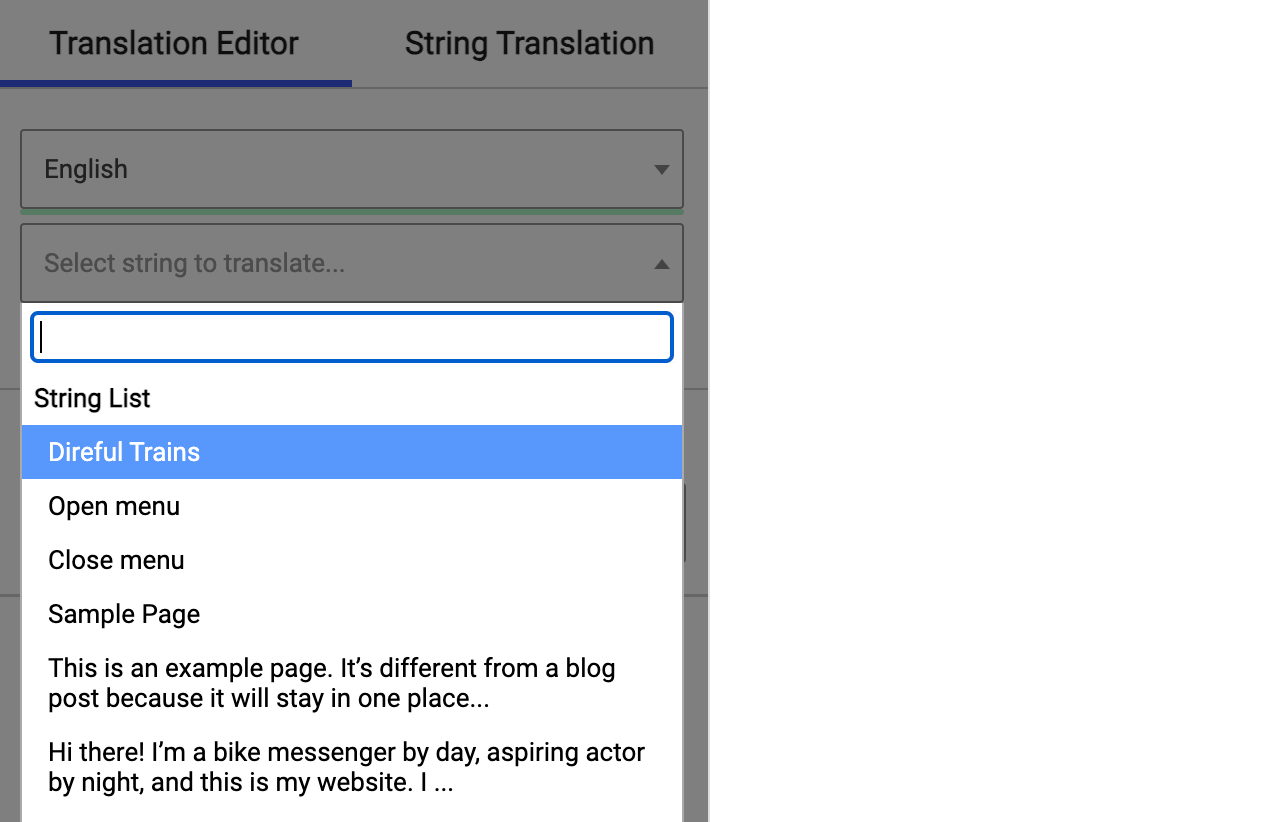1284x822 pixels.
Task: Click the English language selector box
Action: tap(351, 169)
